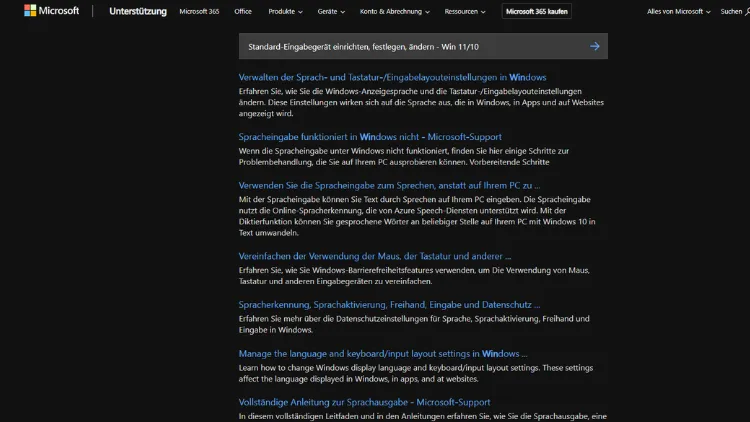Expand the Alles von Microsoft dropdown
Screen dimensions: 750x422
click(678, 11)
